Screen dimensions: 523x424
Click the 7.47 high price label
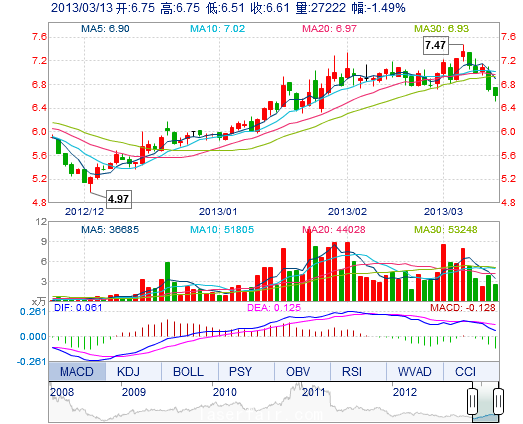436,45
